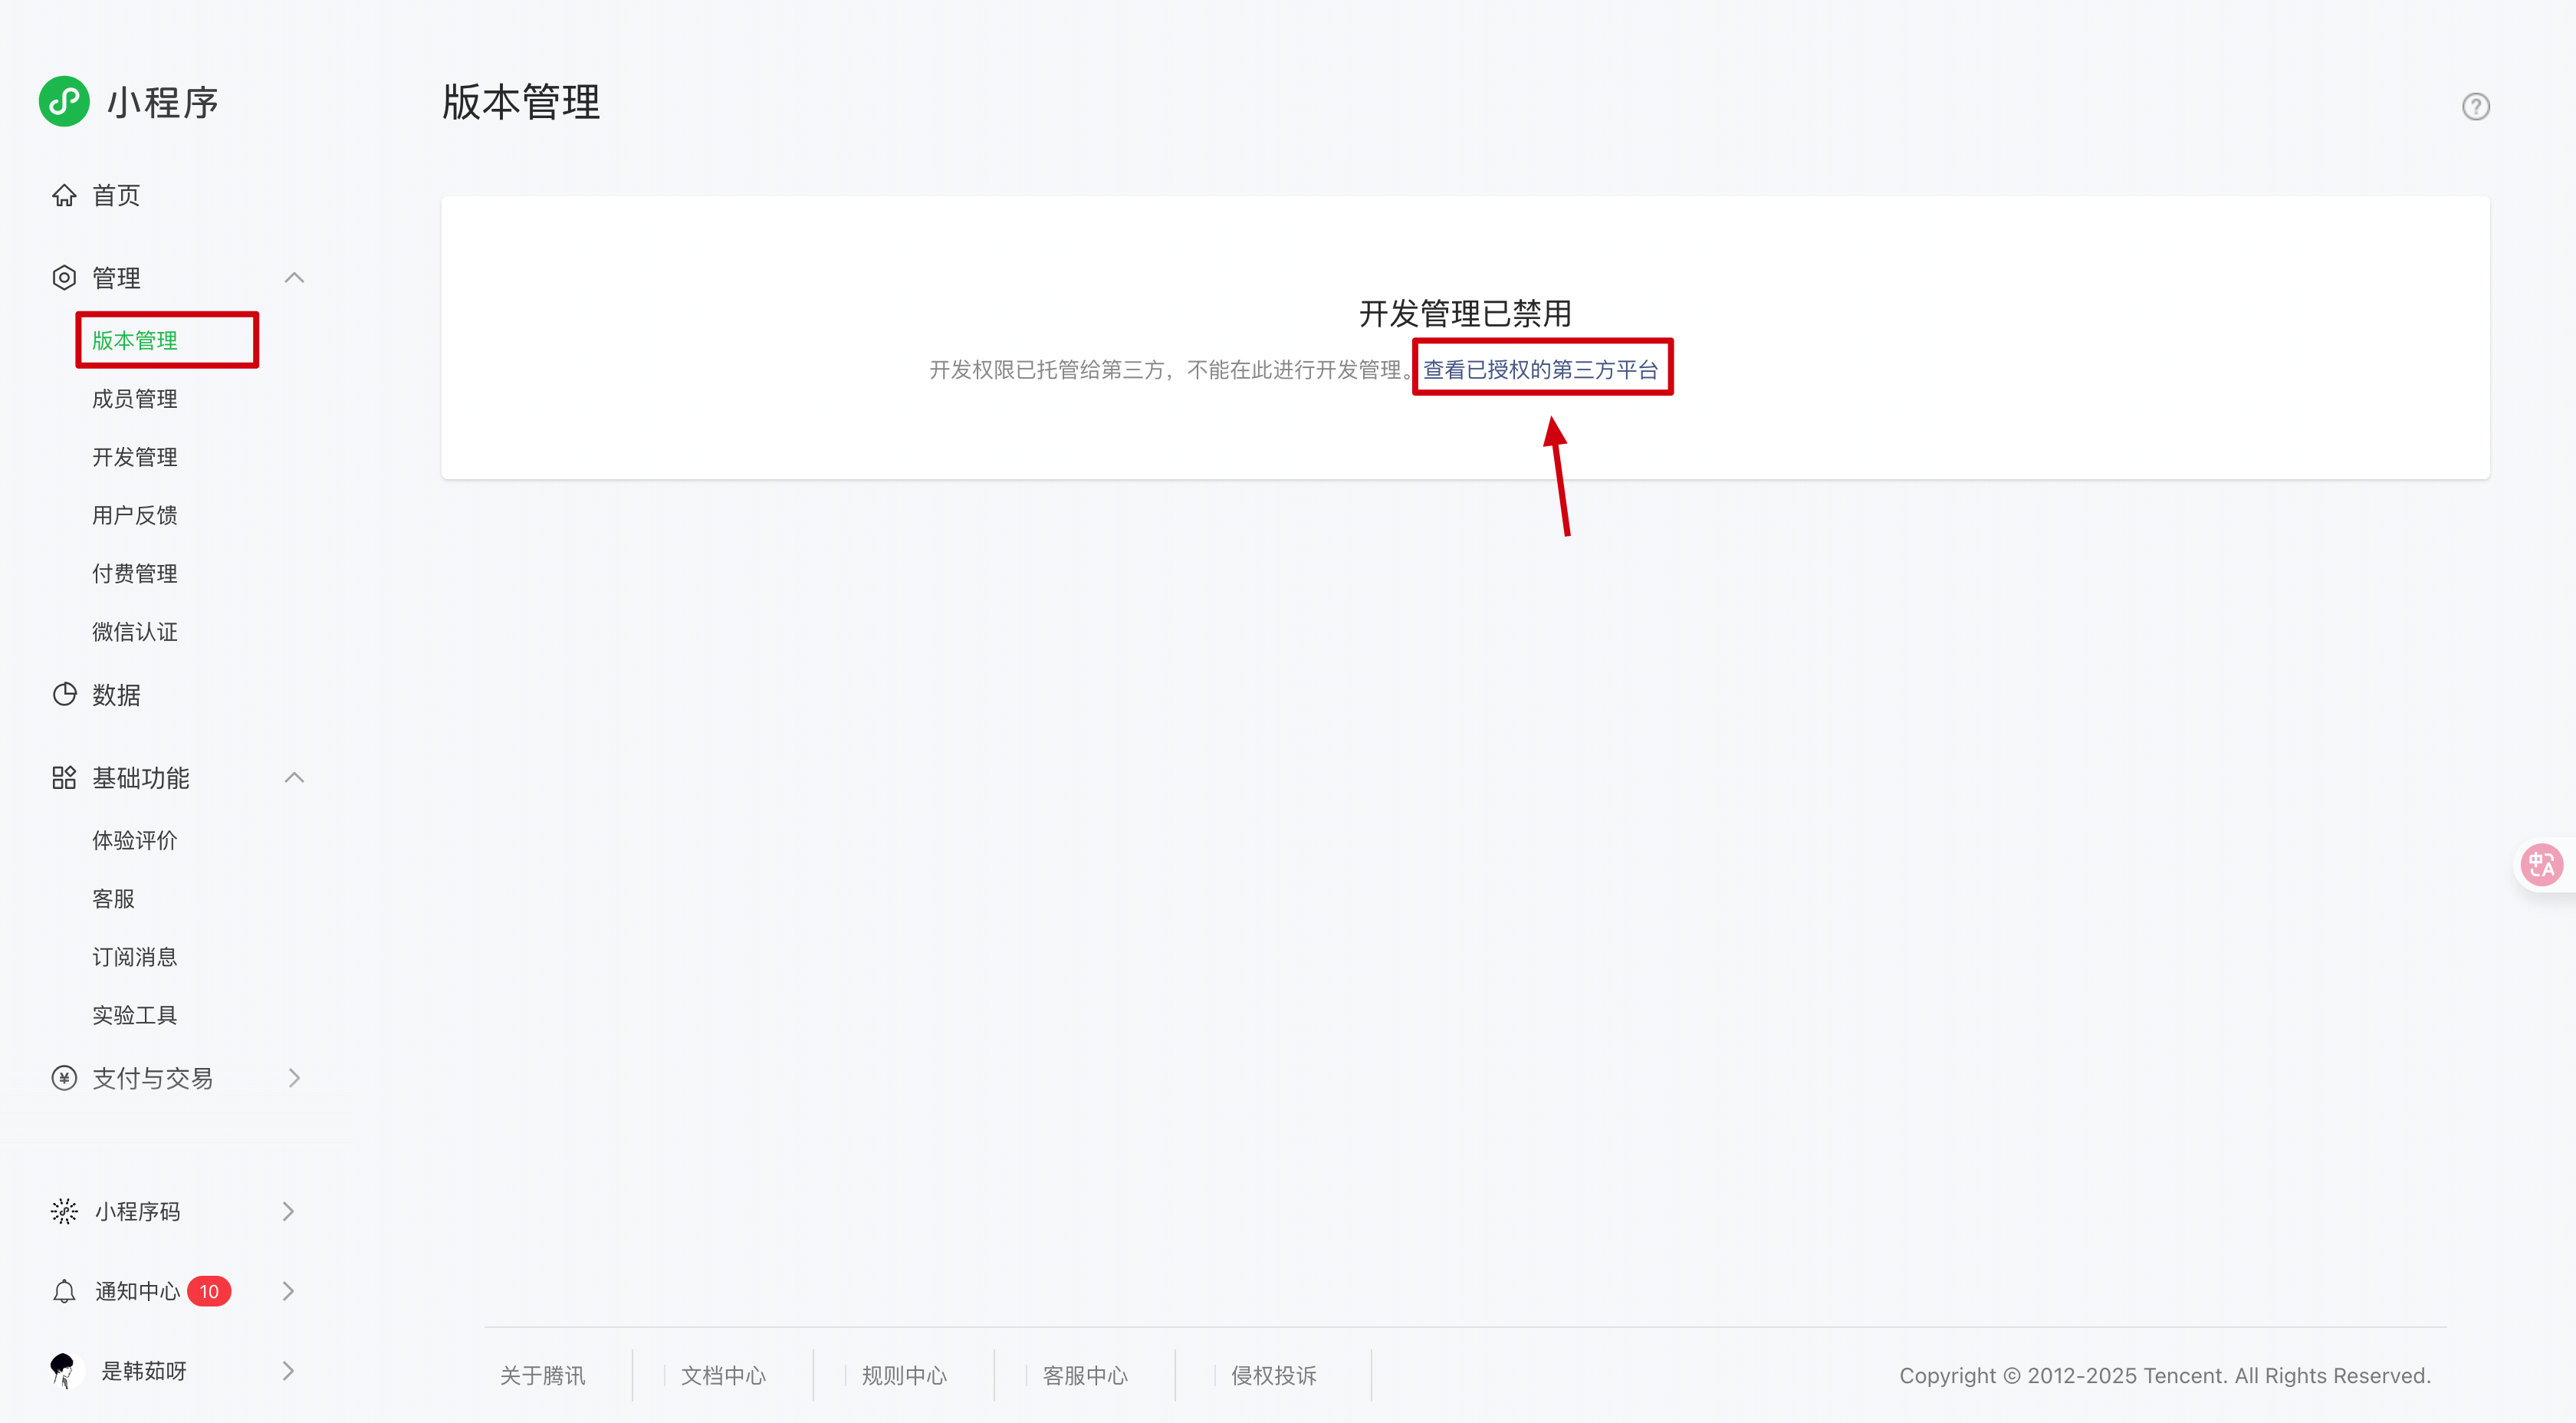Image resolution: width=2576 pixels, height=1423 pixels.
Task: Click the 小程序码 sparkle icon
Action: pyautogui.click(x=64, y=1211)
